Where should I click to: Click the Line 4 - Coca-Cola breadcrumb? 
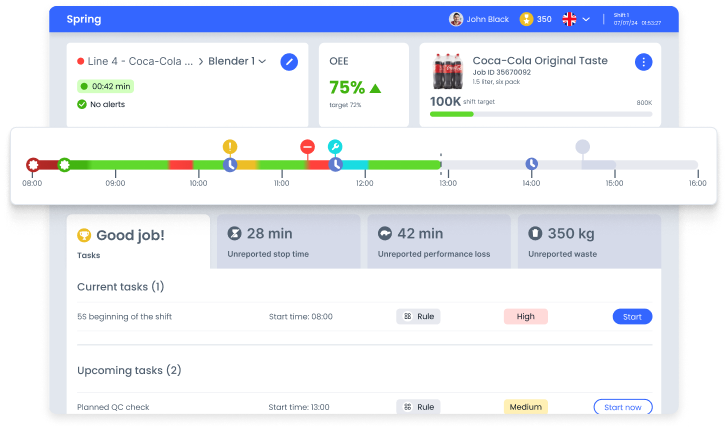[140, 61]
